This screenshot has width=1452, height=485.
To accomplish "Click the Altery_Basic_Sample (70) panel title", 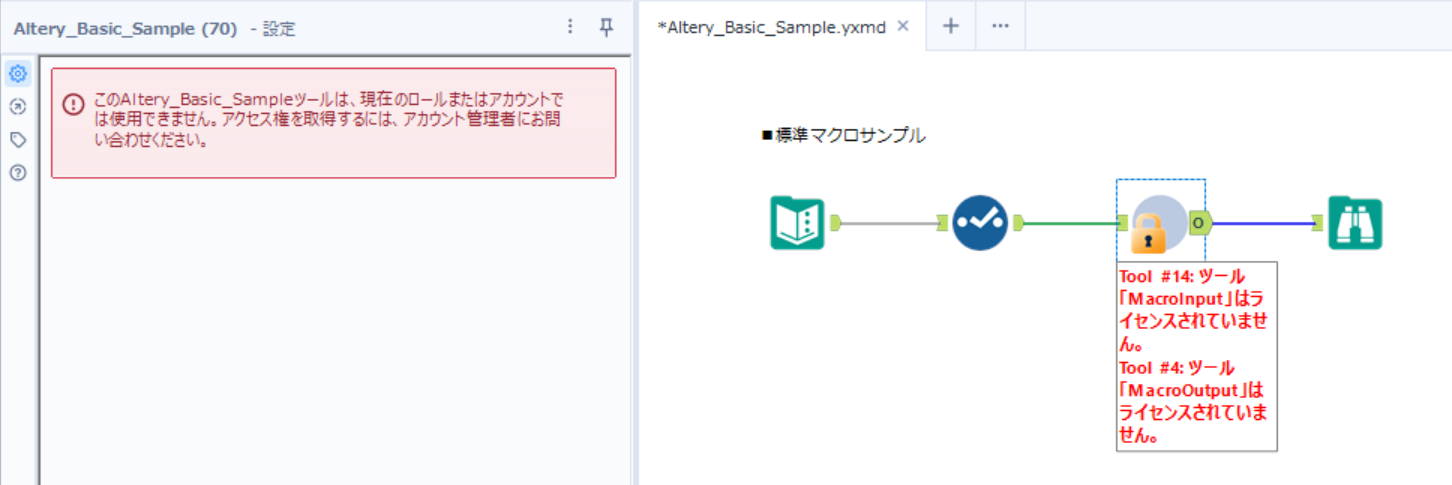I will [x=125, y=29].
